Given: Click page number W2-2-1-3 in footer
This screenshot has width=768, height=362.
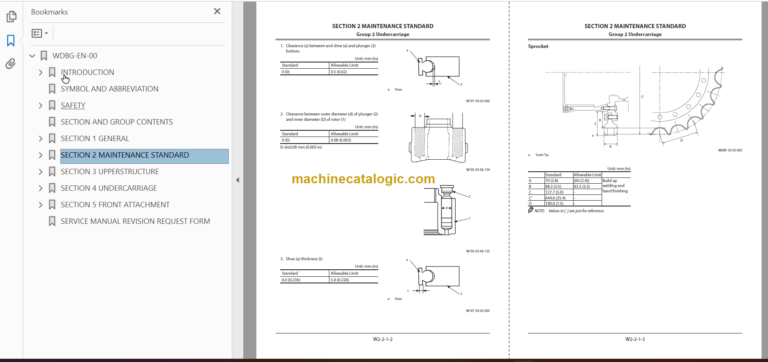Looking at the screenshot, I should click(x=635, y=339).
